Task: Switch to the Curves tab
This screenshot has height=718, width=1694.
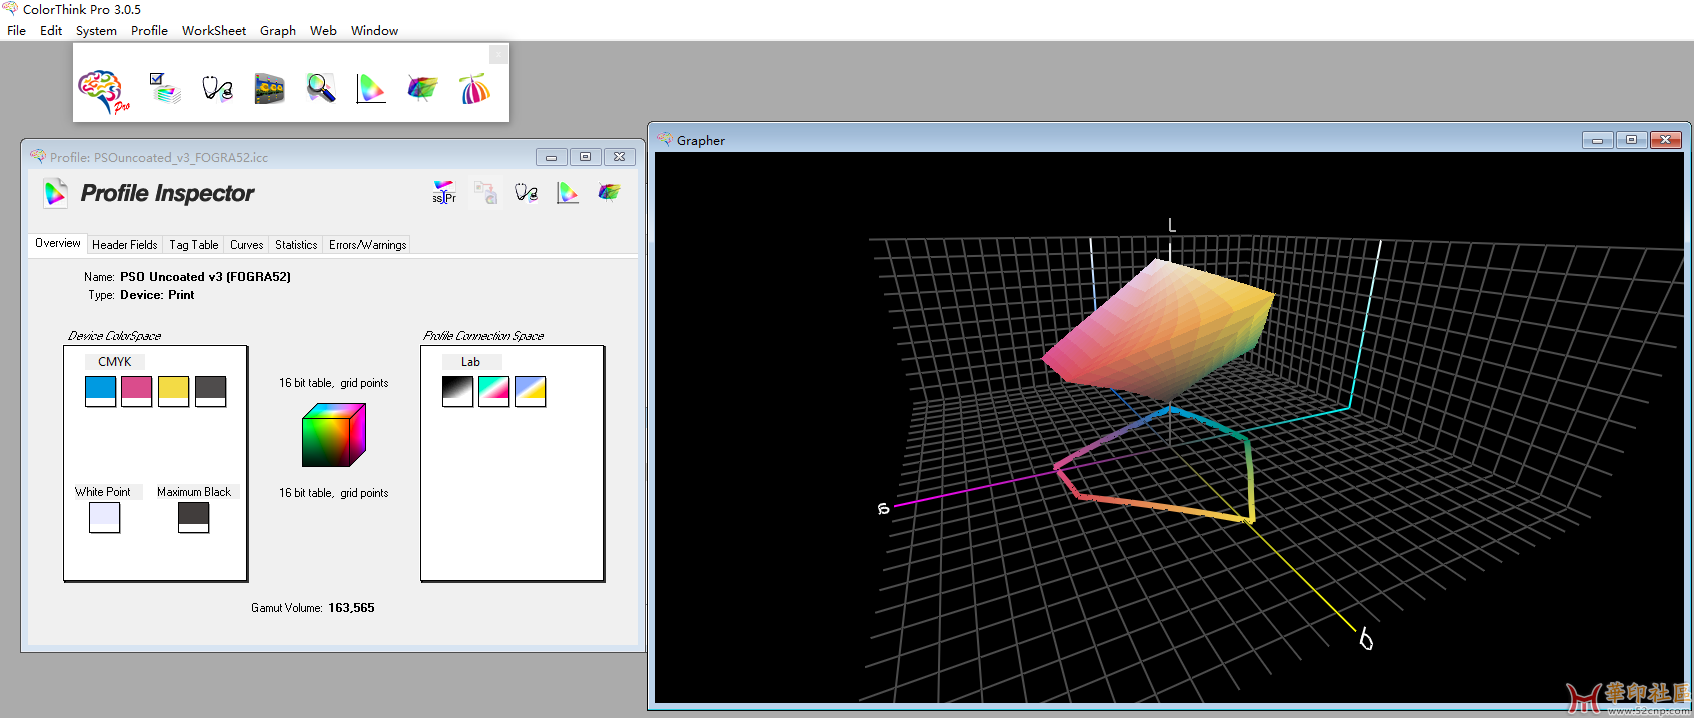Action: [247, 244]
